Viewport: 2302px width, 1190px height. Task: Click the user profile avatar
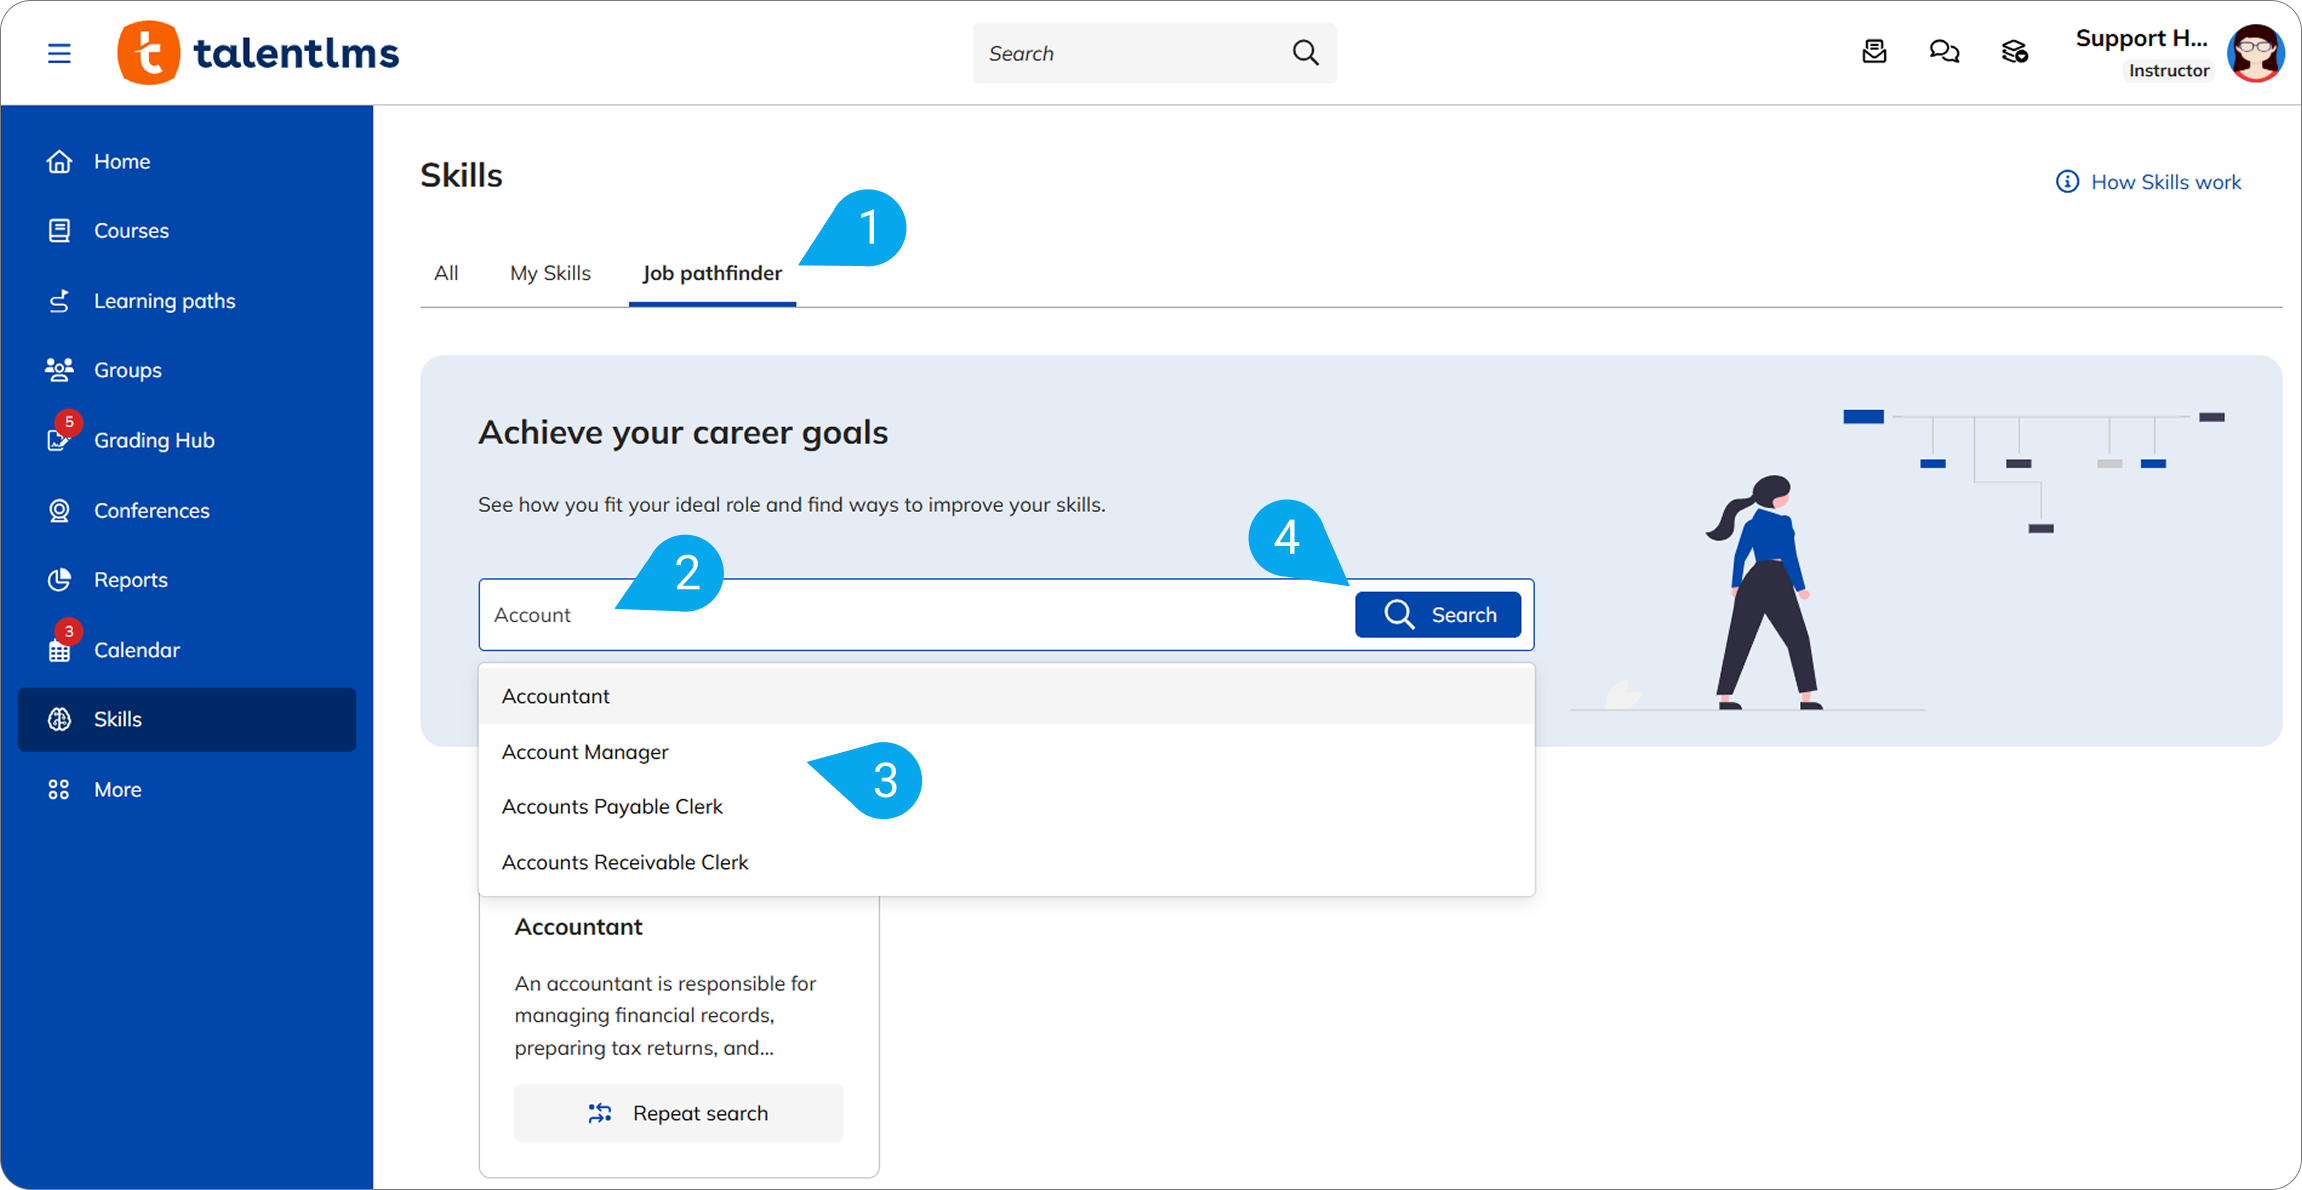coord(2255,53)
